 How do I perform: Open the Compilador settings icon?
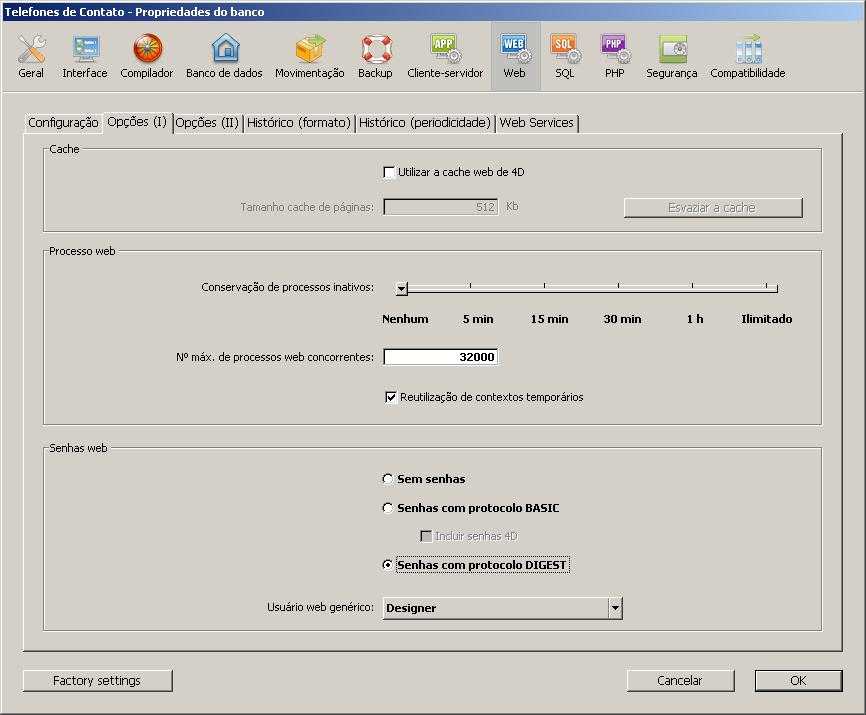point(147,56)
